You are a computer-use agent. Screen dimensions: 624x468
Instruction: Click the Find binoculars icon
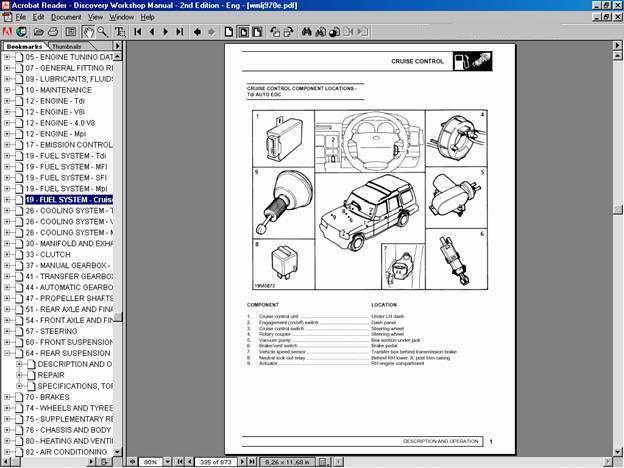tap(306, 32)
